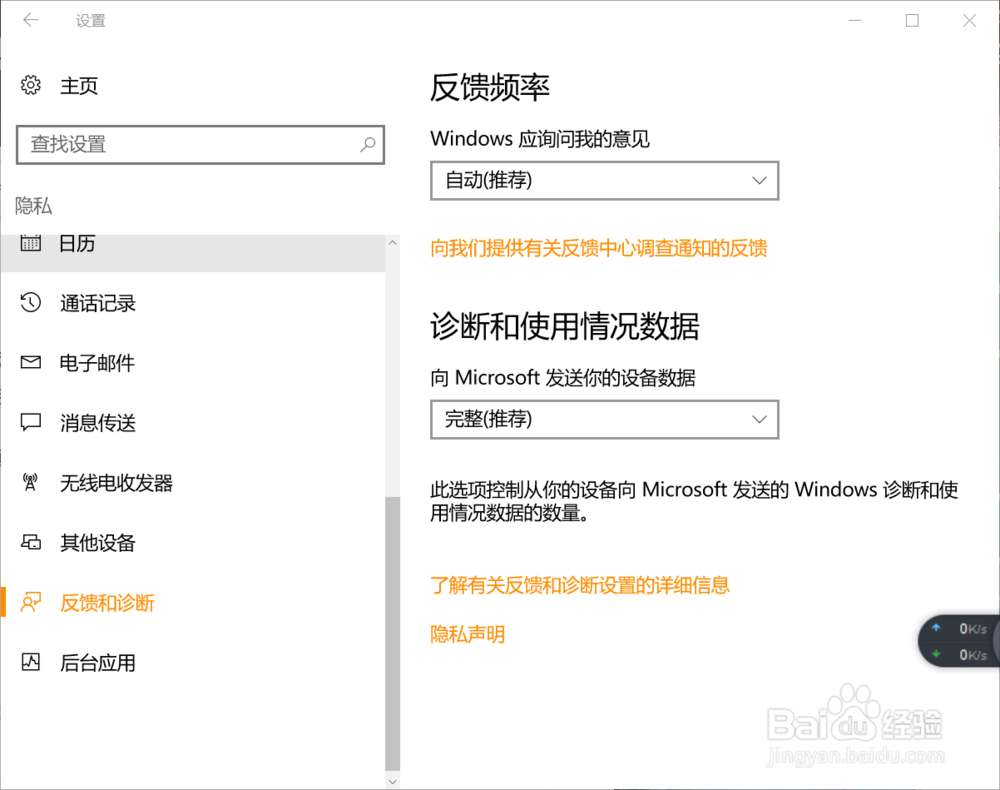Click the 反馈和诊断 person feedback icon
Image resolution: width=1000 pixels, height=790 pixels.
(31, 602)
